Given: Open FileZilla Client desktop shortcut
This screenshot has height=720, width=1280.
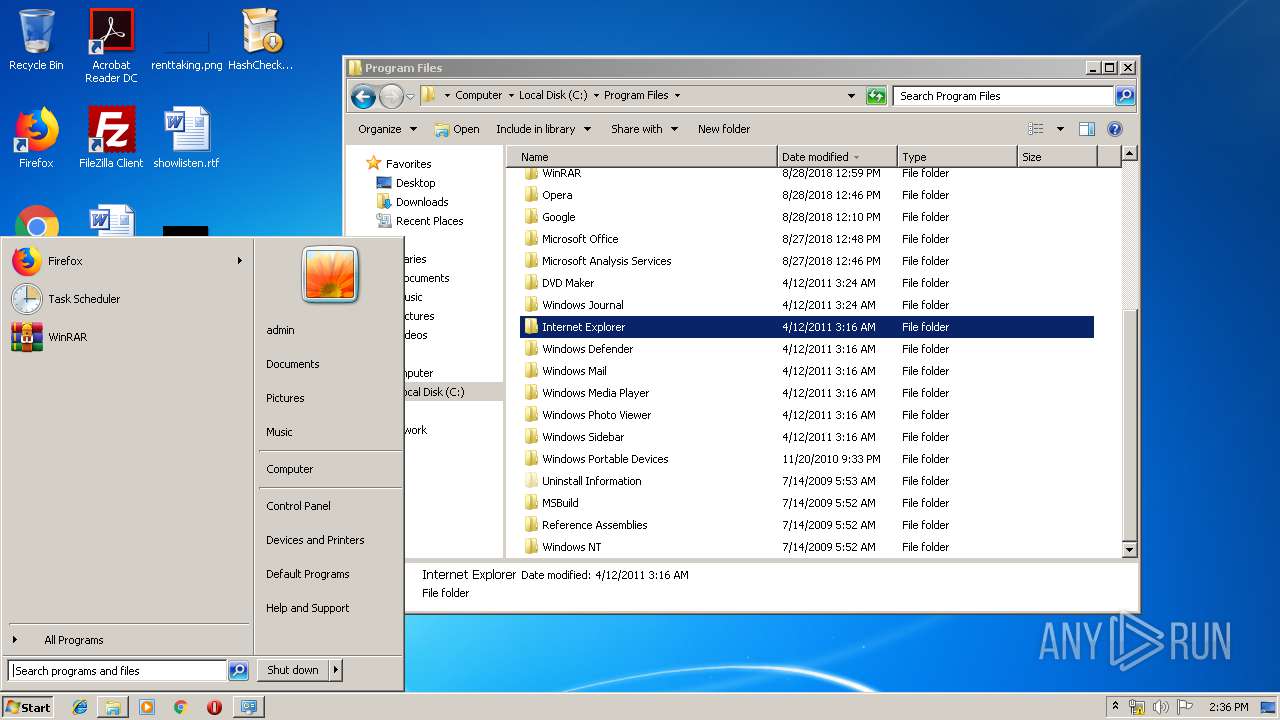Looking at the screenshot, I should 111,138.
